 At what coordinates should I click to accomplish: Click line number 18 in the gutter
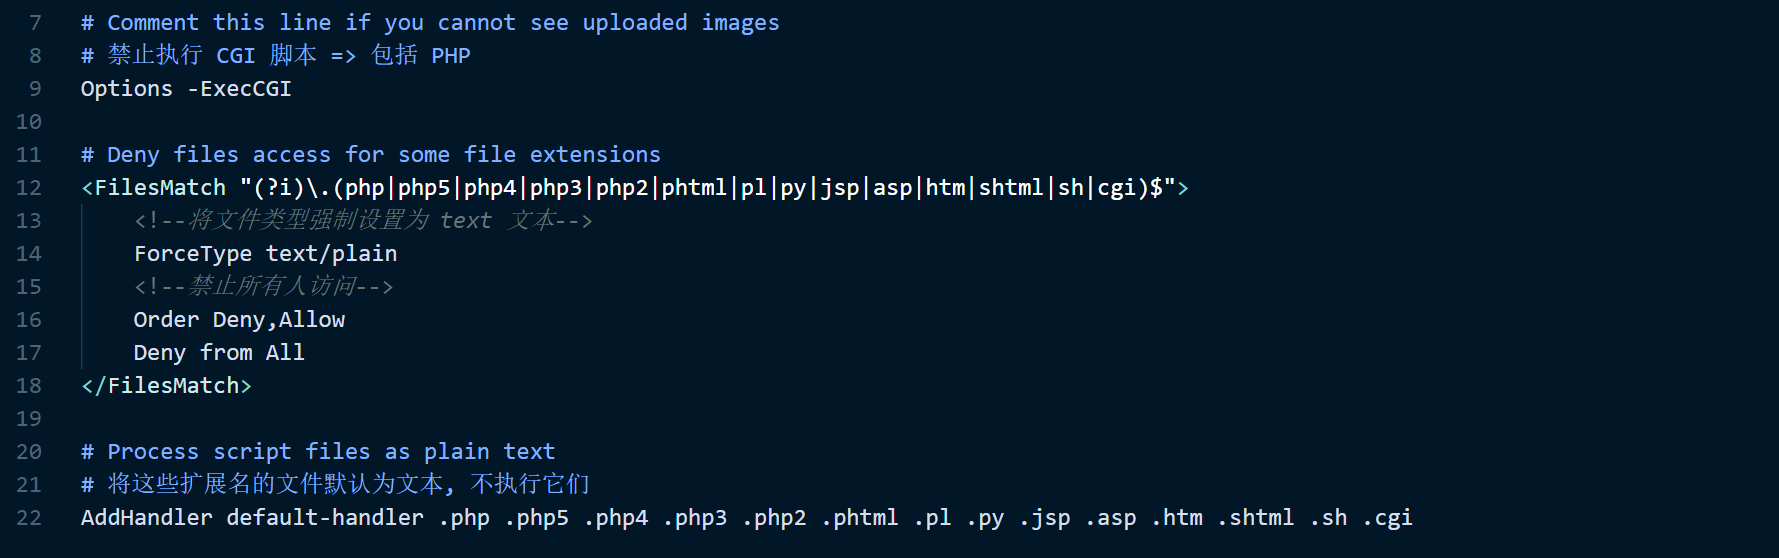29,386
